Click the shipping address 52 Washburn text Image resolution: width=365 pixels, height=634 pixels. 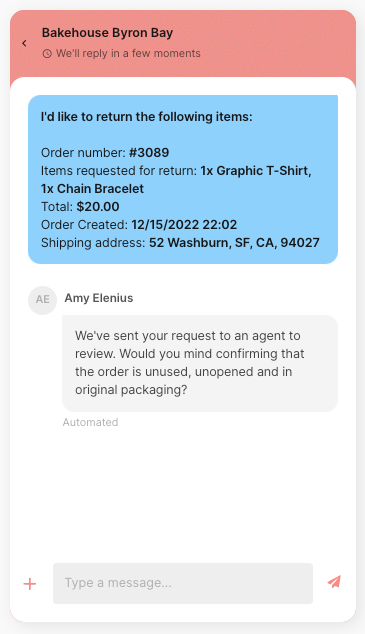pos(234,243)
